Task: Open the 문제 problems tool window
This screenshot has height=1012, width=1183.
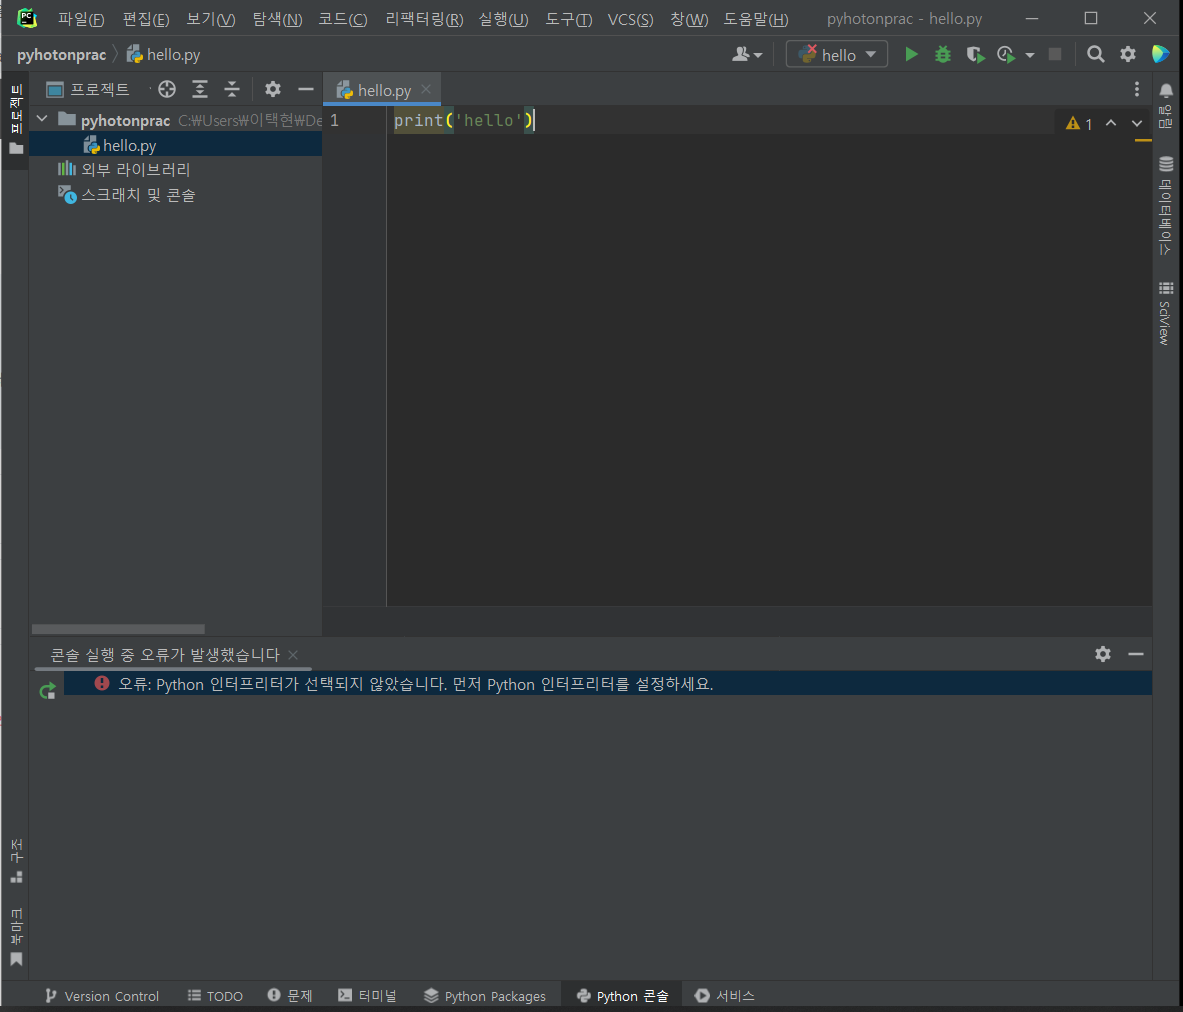Action: 290,996
